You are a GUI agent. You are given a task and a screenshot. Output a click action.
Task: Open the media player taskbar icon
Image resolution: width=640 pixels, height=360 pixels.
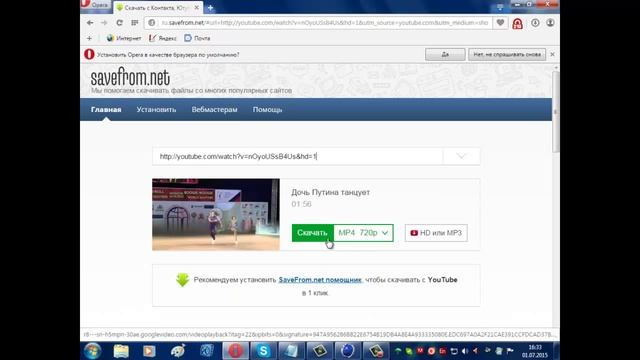coord(149,351)
